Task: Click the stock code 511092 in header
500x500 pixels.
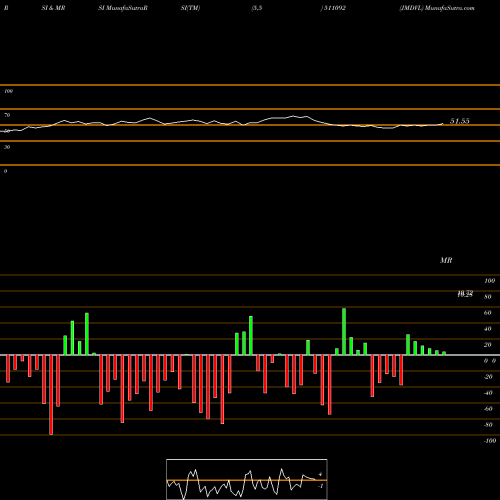Action: tap(334, 8)
